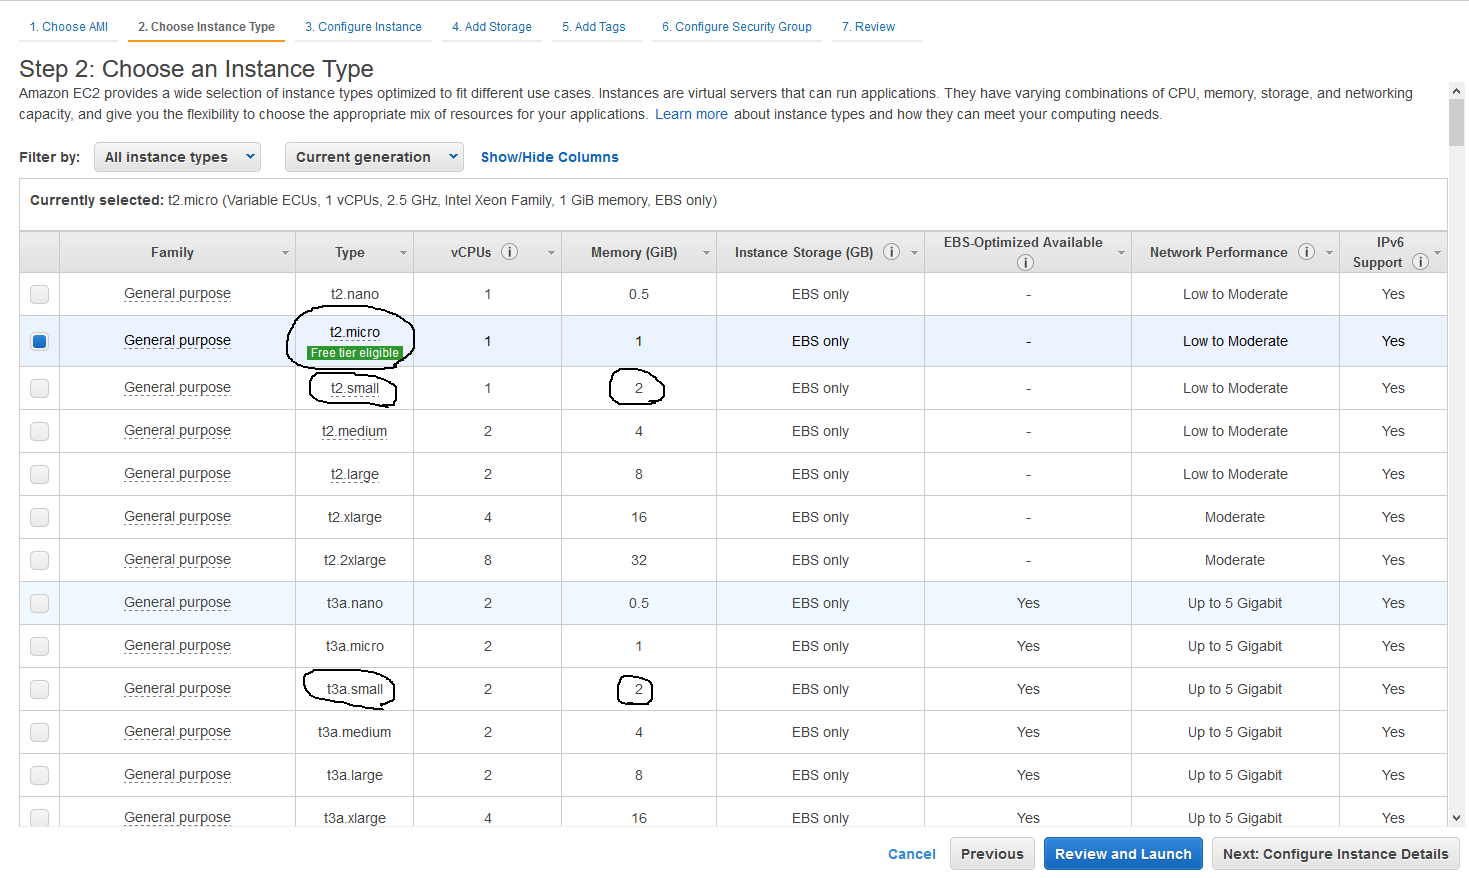Open the vCPUs column sort arrow
Viewport: 1469px width, 878px height.
point(551,253)
